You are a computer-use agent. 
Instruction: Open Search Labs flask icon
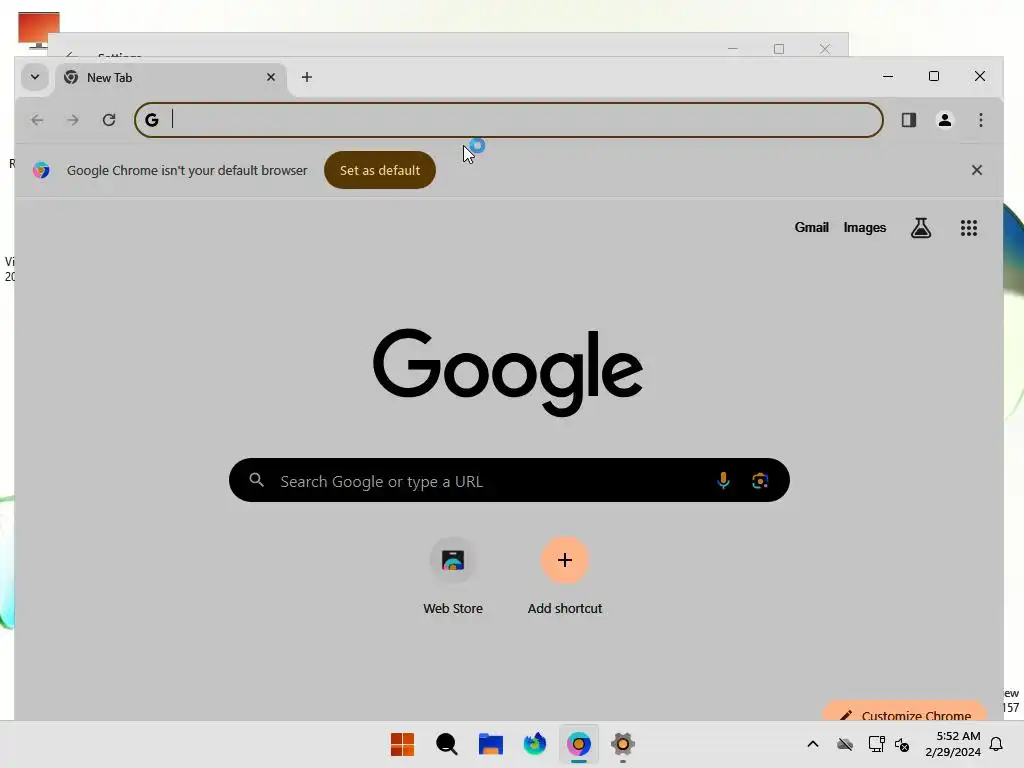921,228
